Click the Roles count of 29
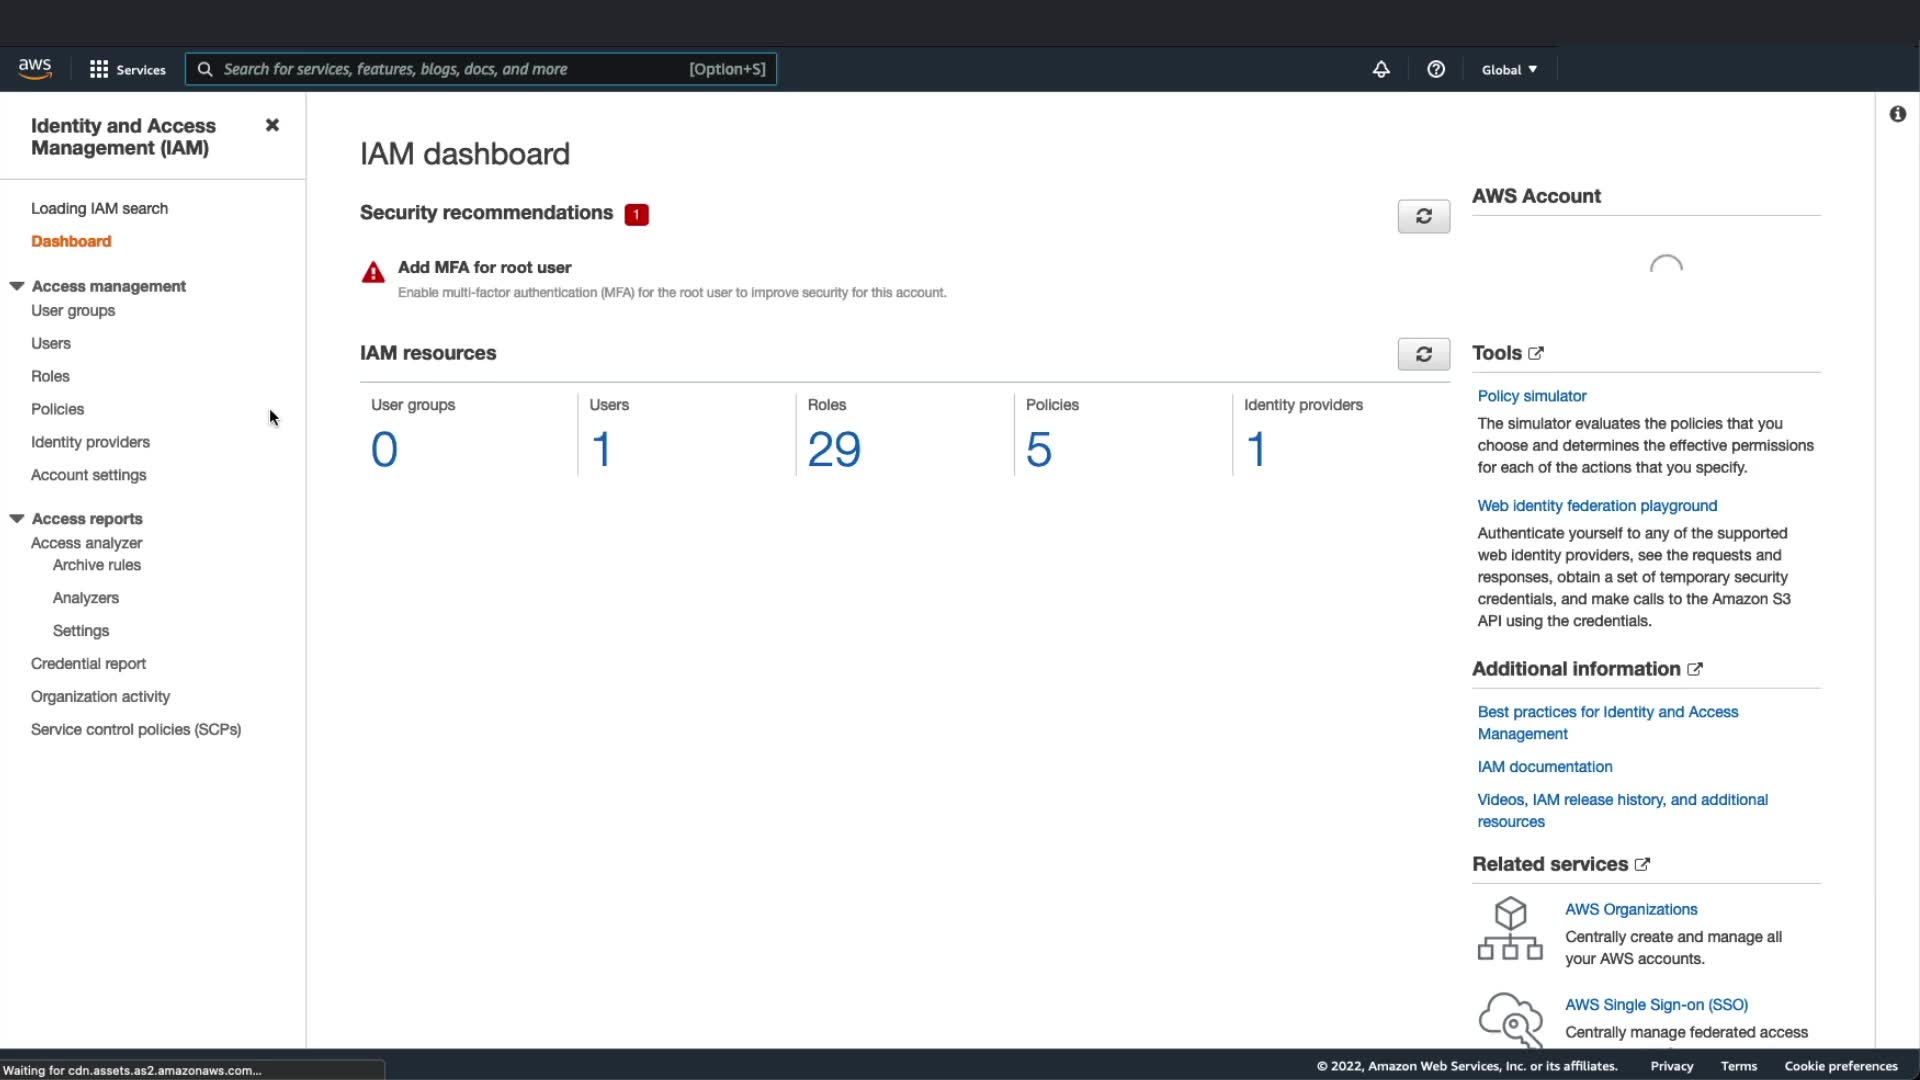 pos(833,449)
